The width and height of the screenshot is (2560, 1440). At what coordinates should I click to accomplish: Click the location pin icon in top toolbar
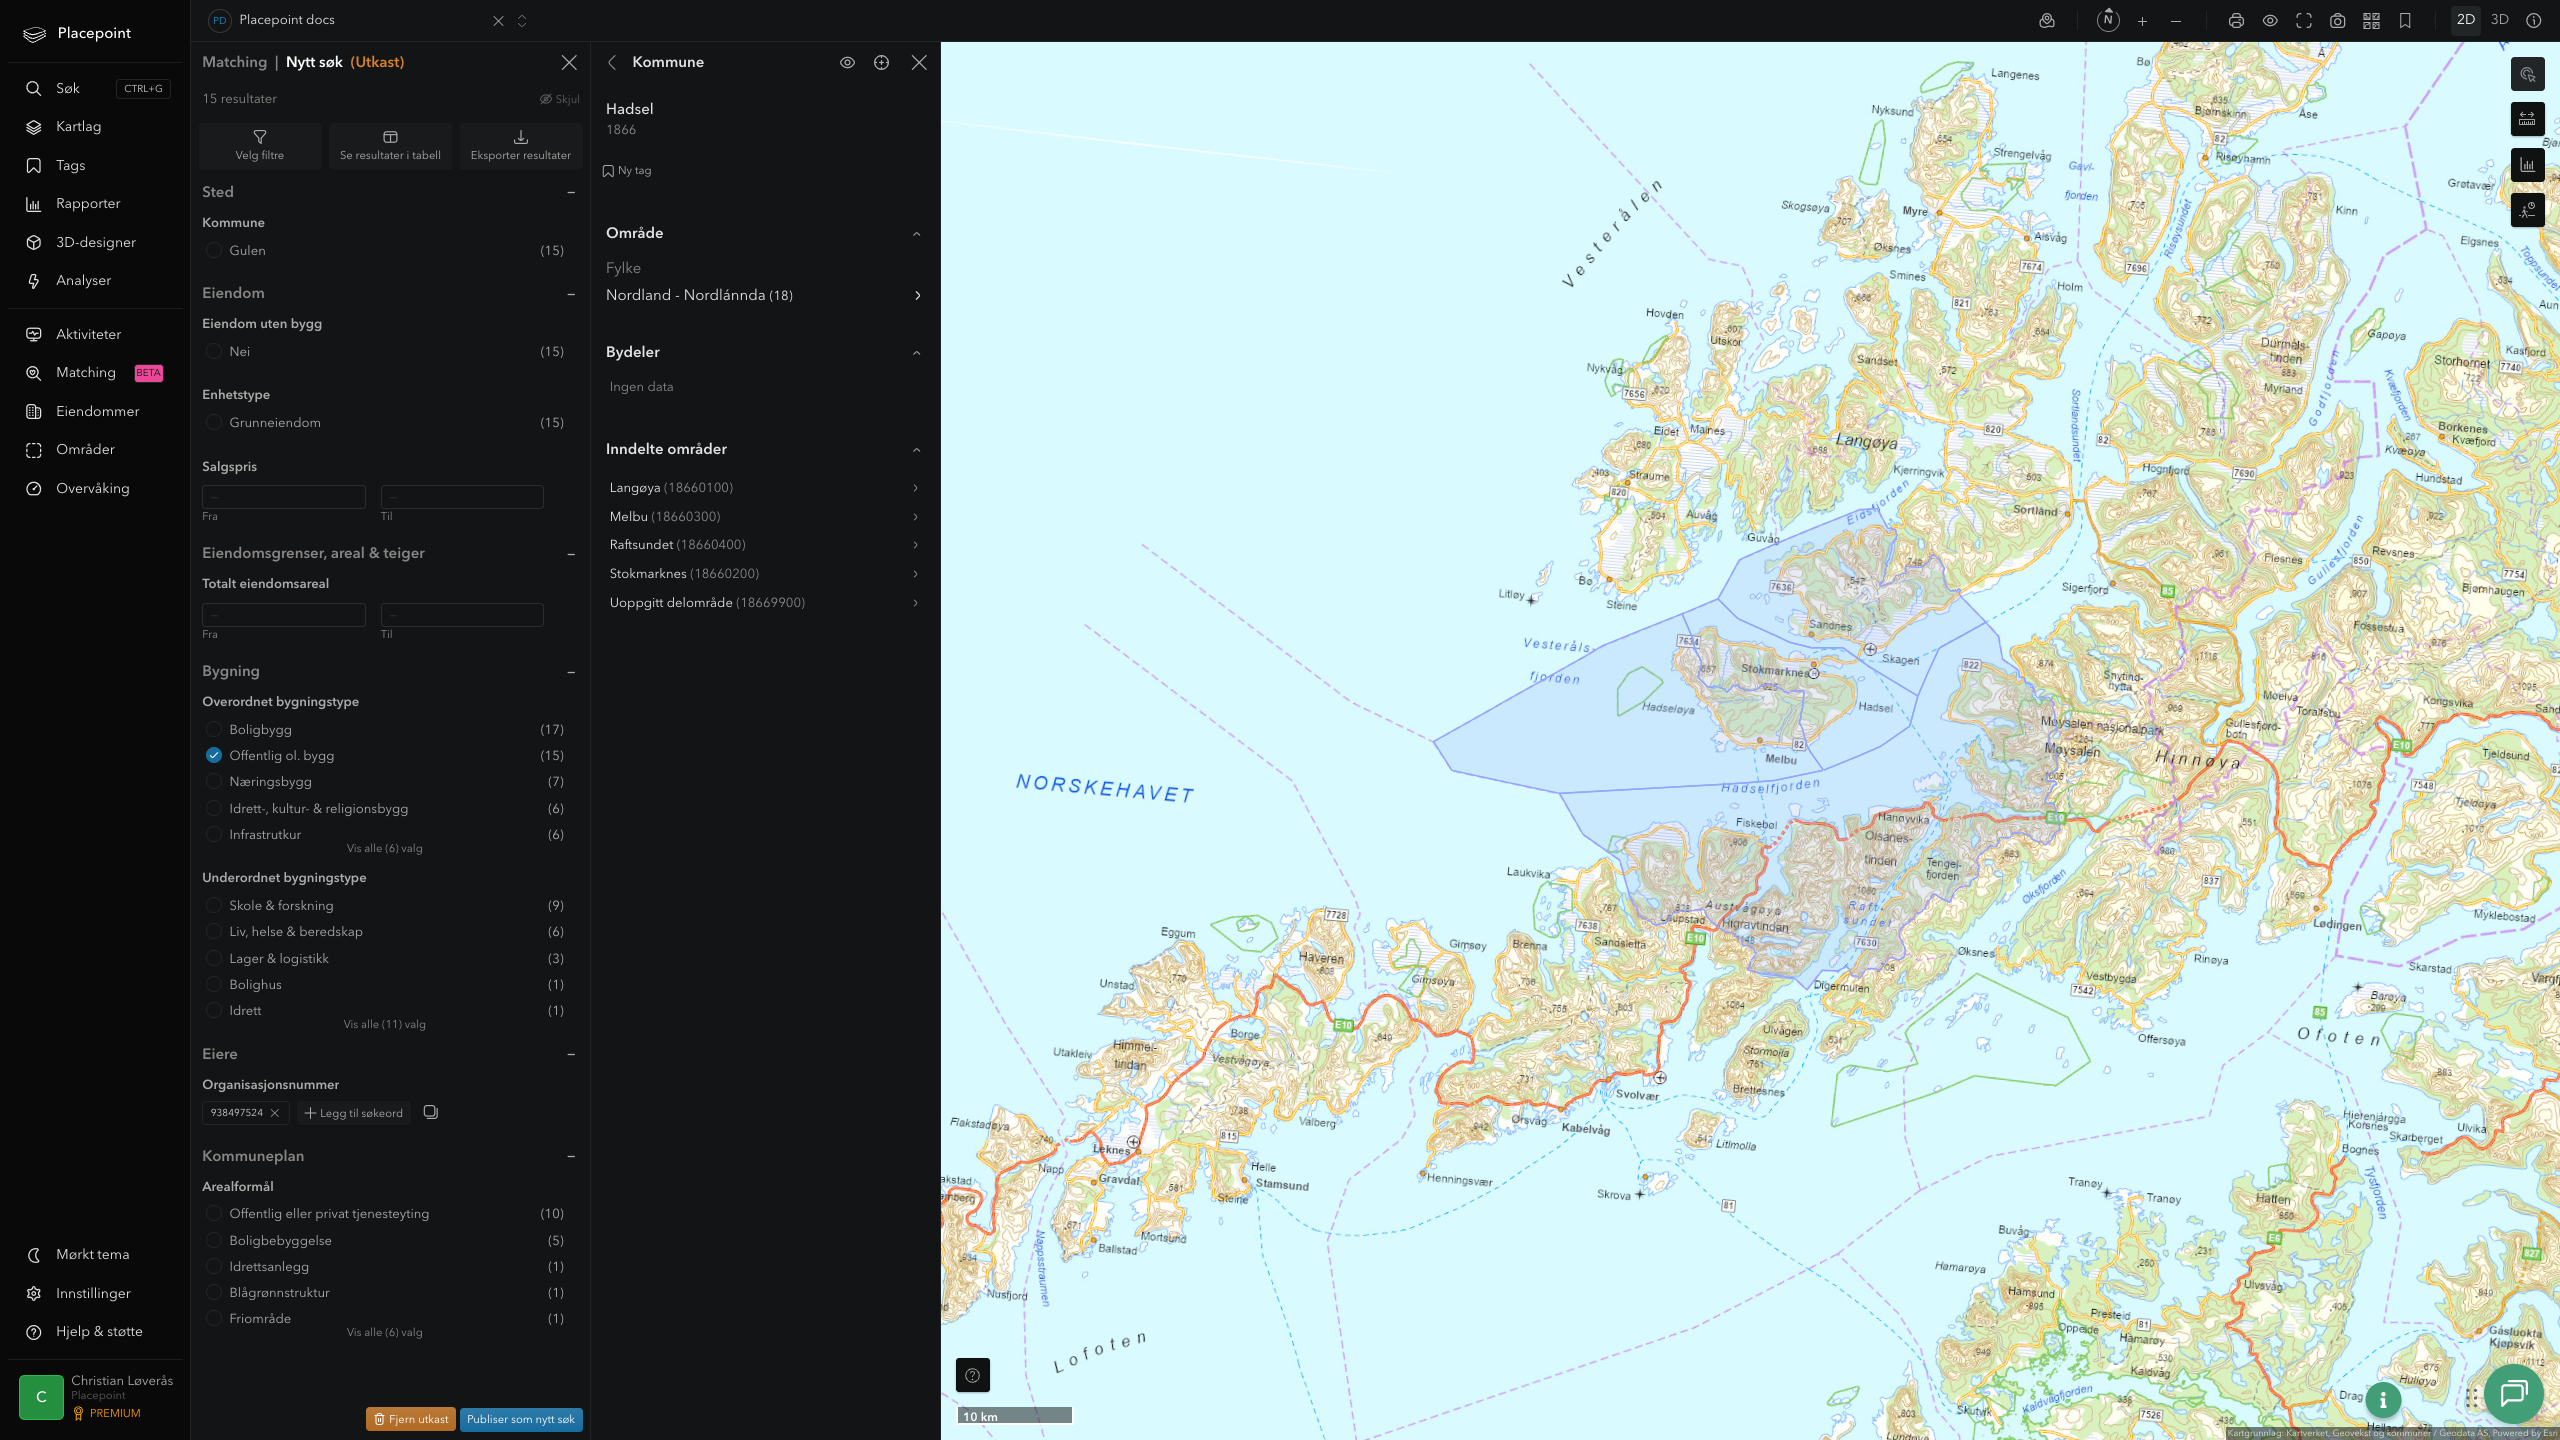(x=2047, y=21)
